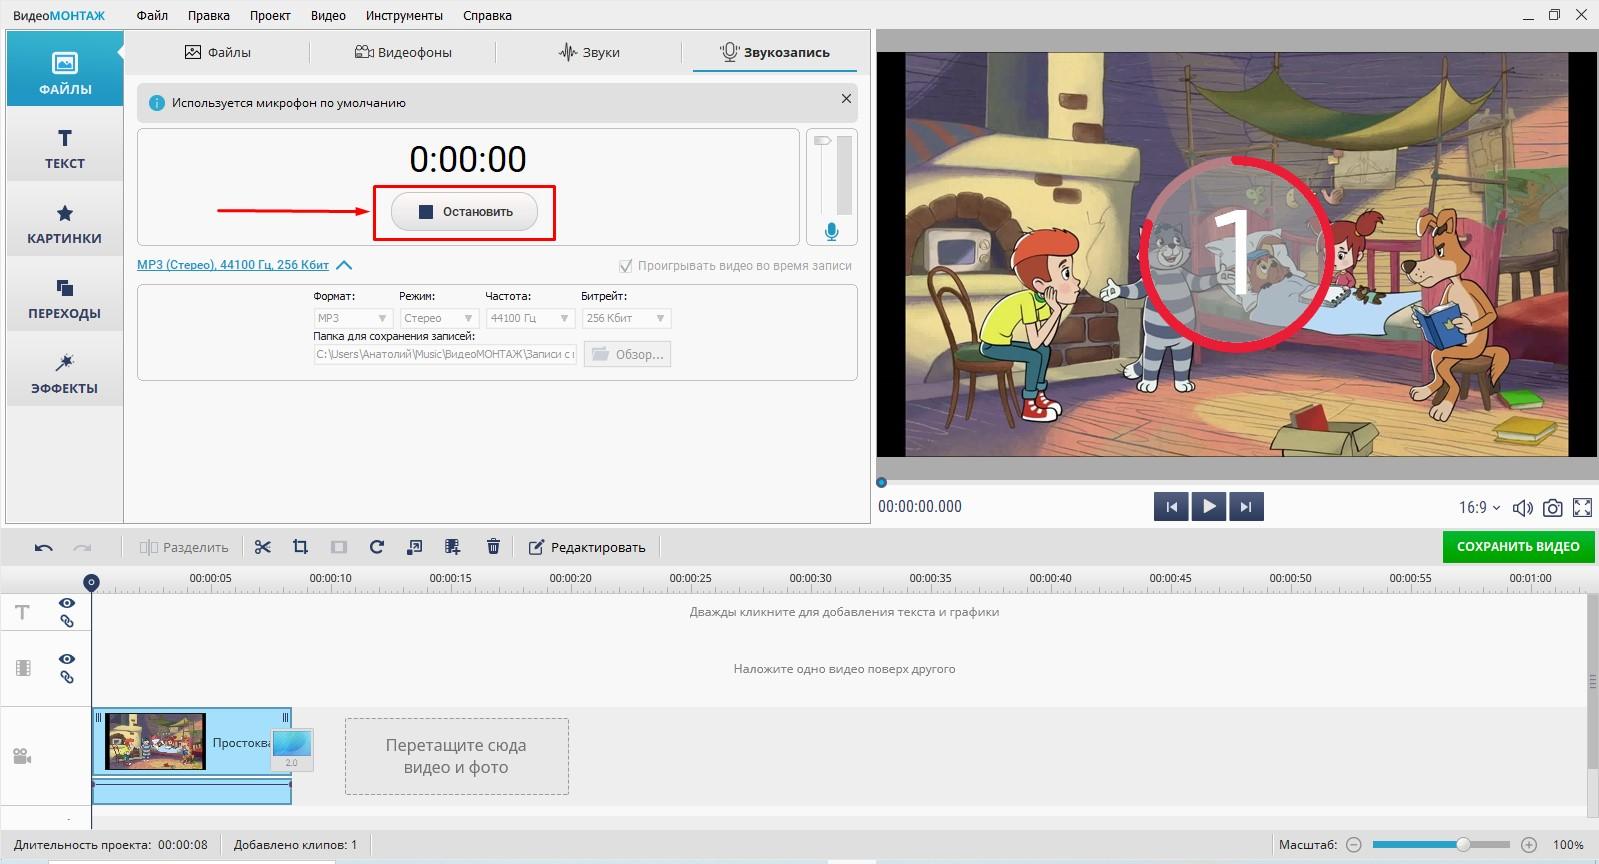Screen dimensions: 1599x864
Task: Click the preview seek bar handle
Action: pos(881,482)
